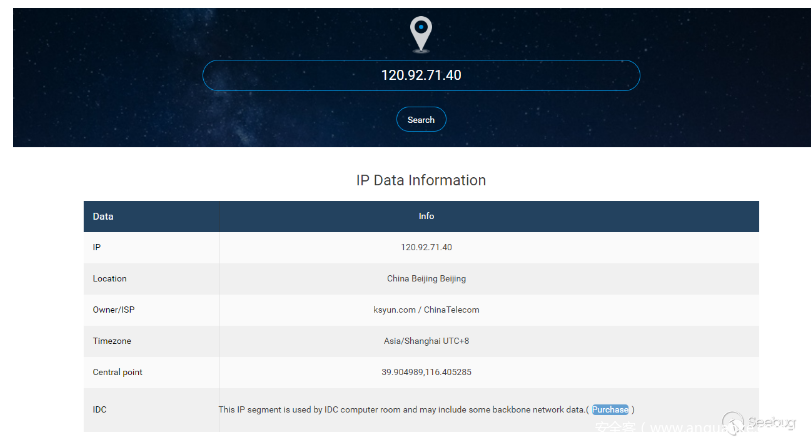Click the China Beijing Beijing value
The width and height of the screenshot is (811, 447).
point(426,279)
